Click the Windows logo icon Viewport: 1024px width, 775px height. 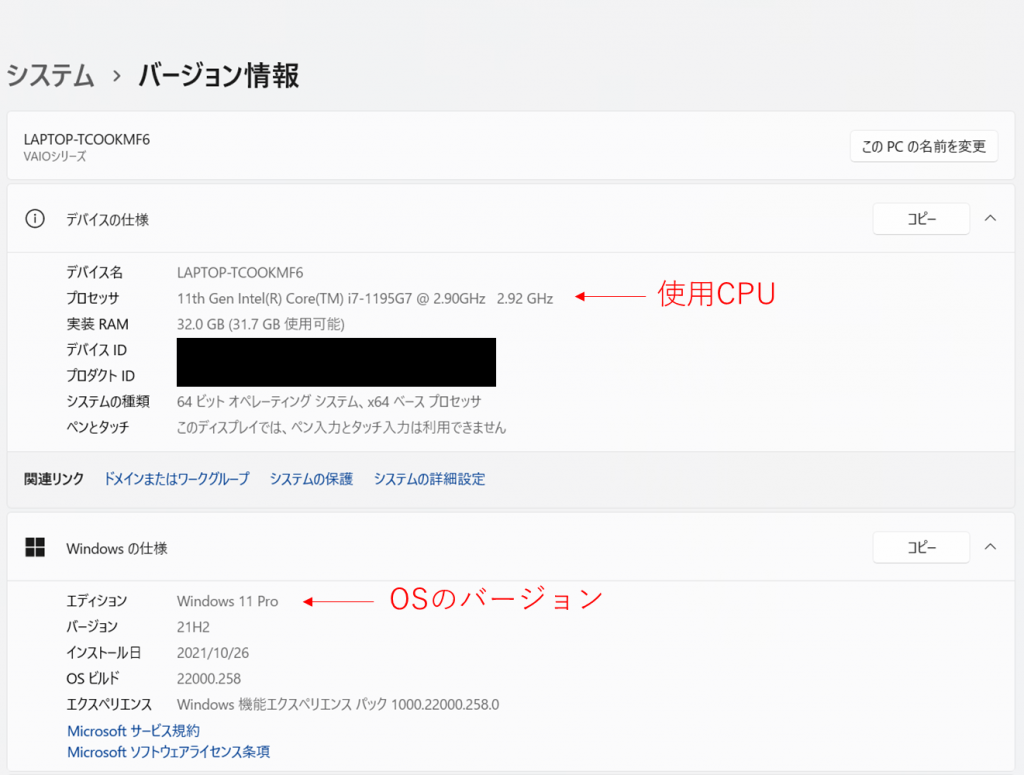[35, 548]
